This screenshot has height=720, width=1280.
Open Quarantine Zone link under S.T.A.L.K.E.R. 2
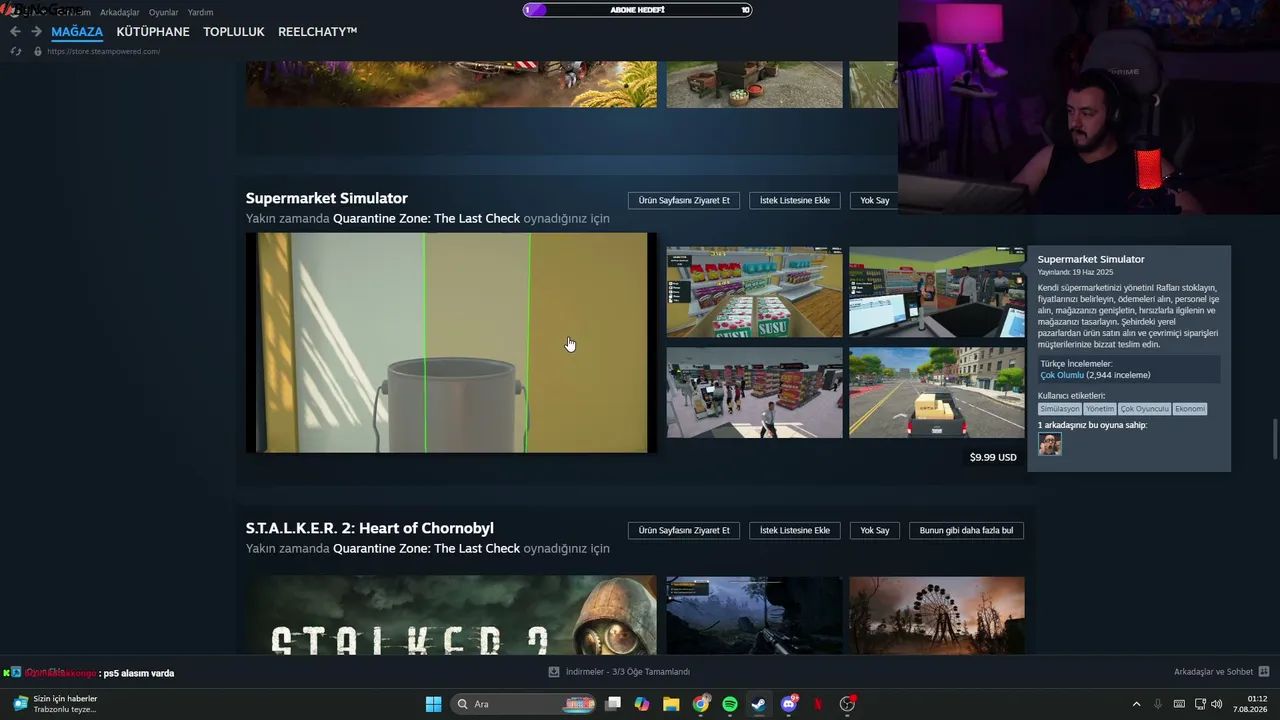[x=426, y=548]
